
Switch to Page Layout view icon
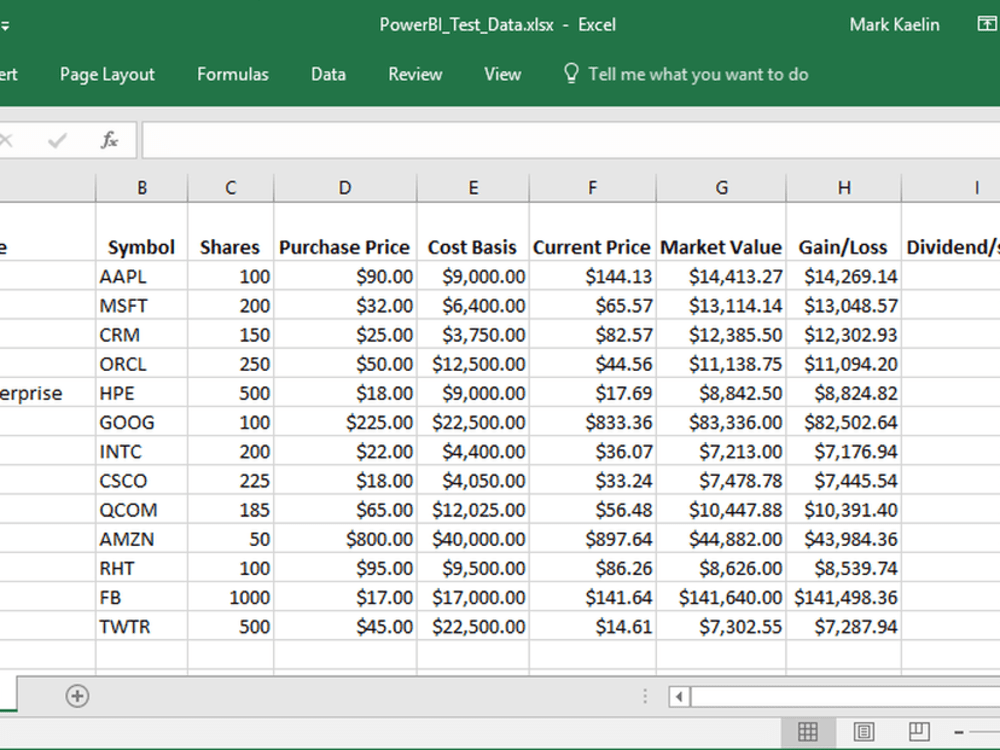pos(864,732)
